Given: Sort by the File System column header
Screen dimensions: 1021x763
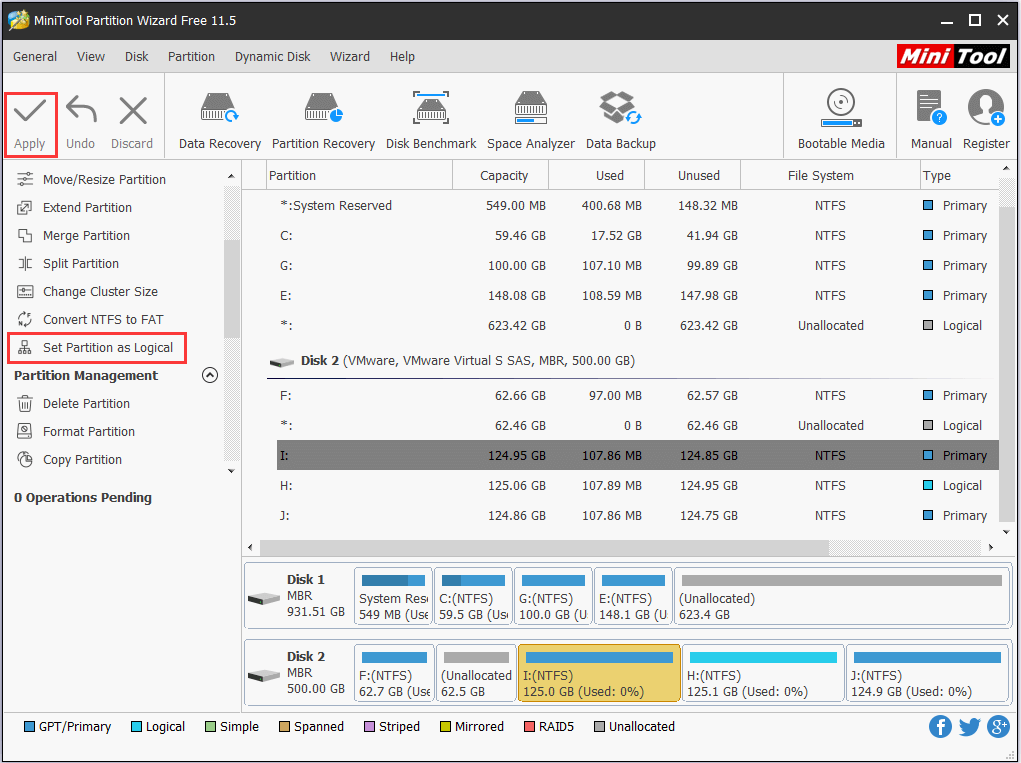Looking at the screenshot, I should coord(830,175).
